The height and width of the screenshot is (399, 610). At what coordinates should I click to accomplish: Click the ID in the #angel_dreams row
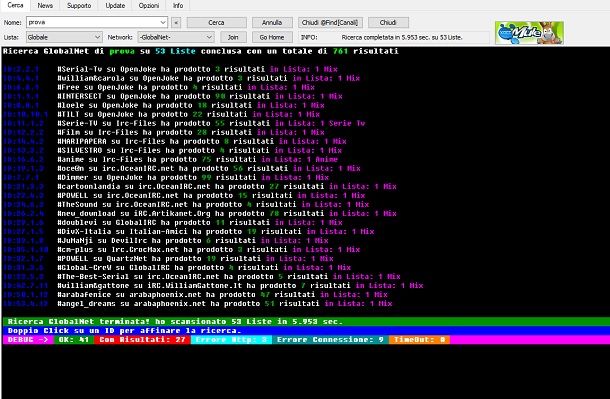pos(26,304)
